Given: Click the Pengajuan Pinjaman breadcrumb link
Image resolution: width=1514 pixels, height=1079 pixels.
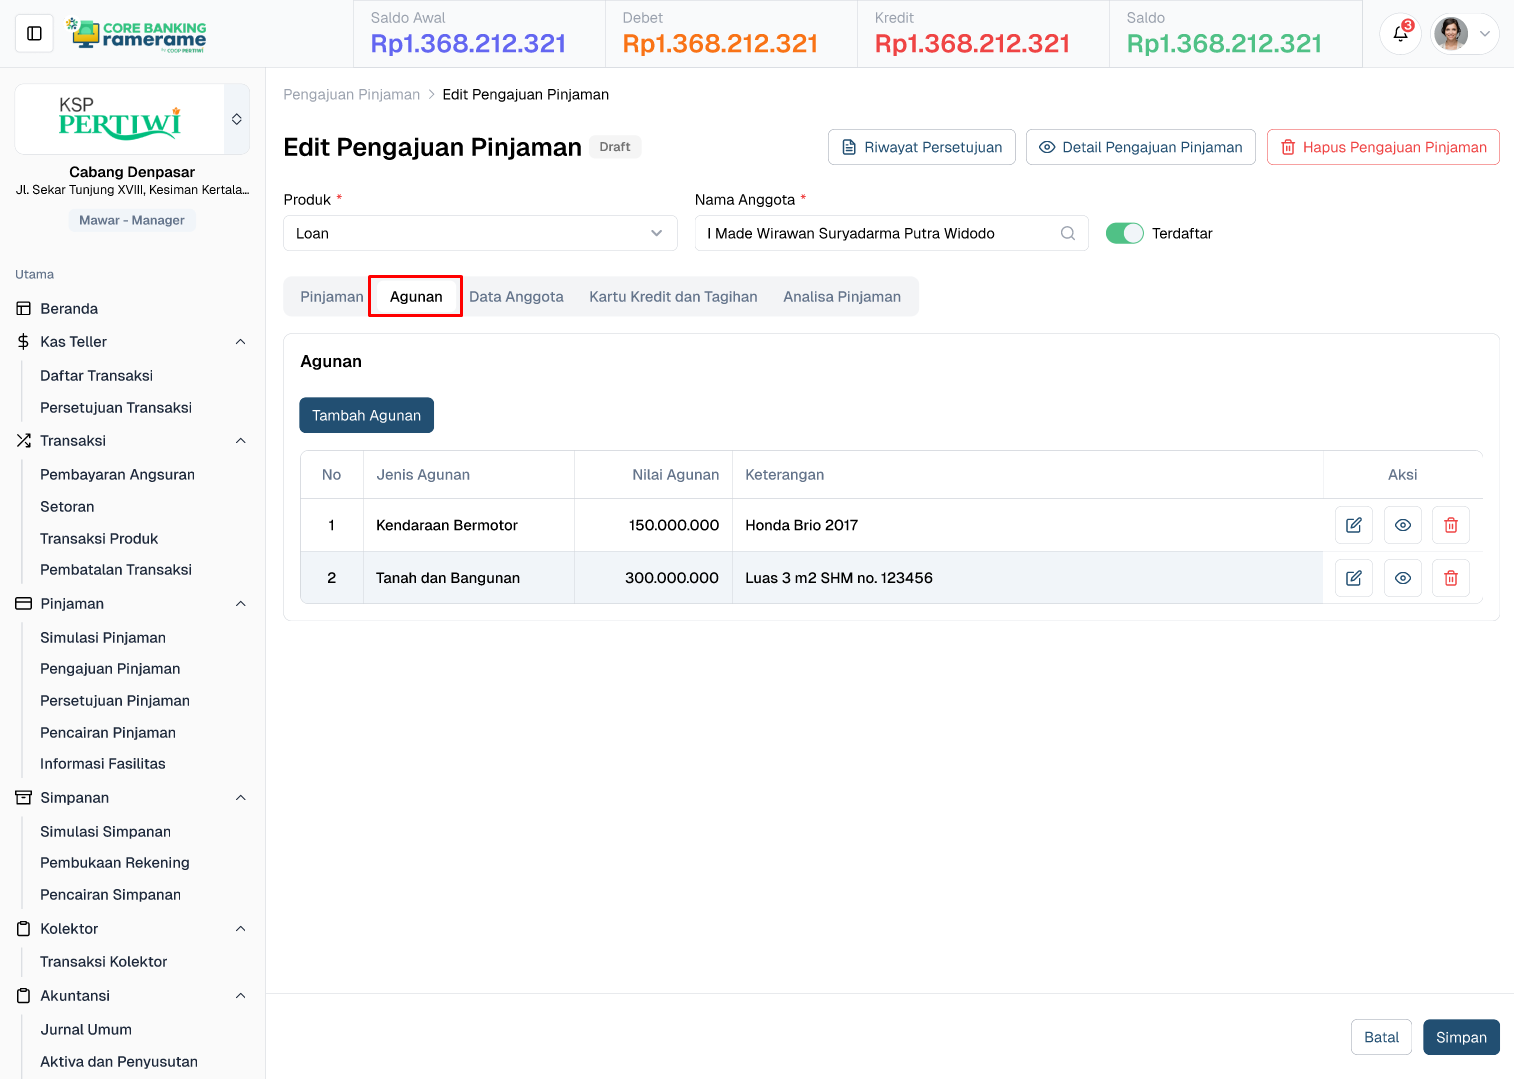Looking at the screenshot, I should click(x=351, y=95).
